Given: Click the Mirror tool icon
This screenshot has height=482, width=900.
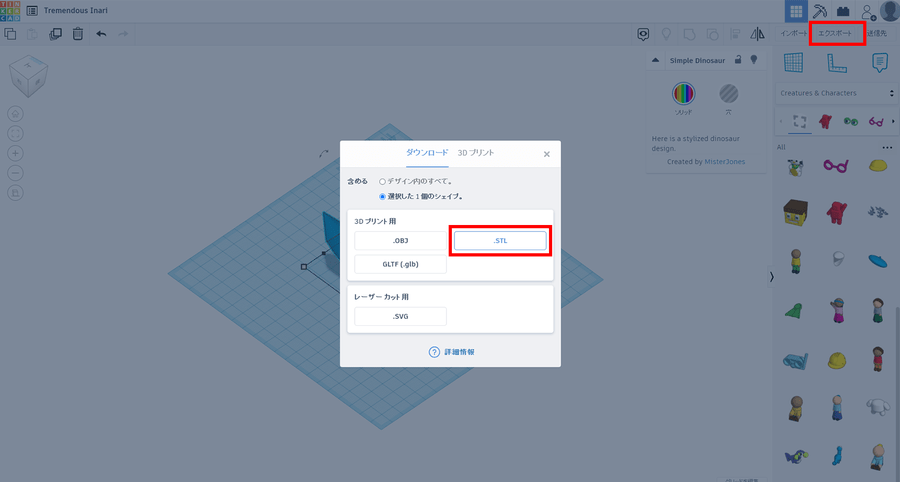Looking at the screenshot, I should pyautogui.click(x=757, y=34).
